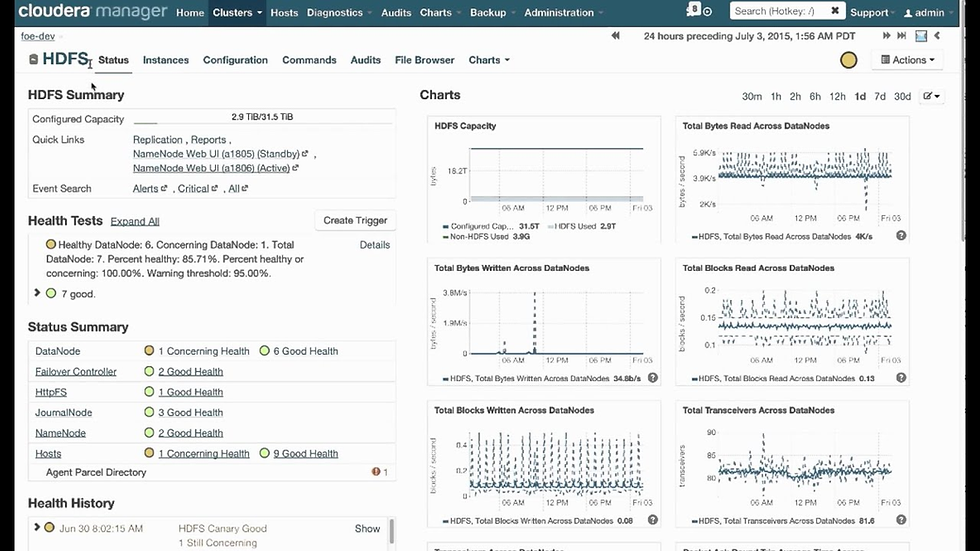Open the Actions dropdown button
Screen dimensions: 980x551
click(x=908, y=60)
